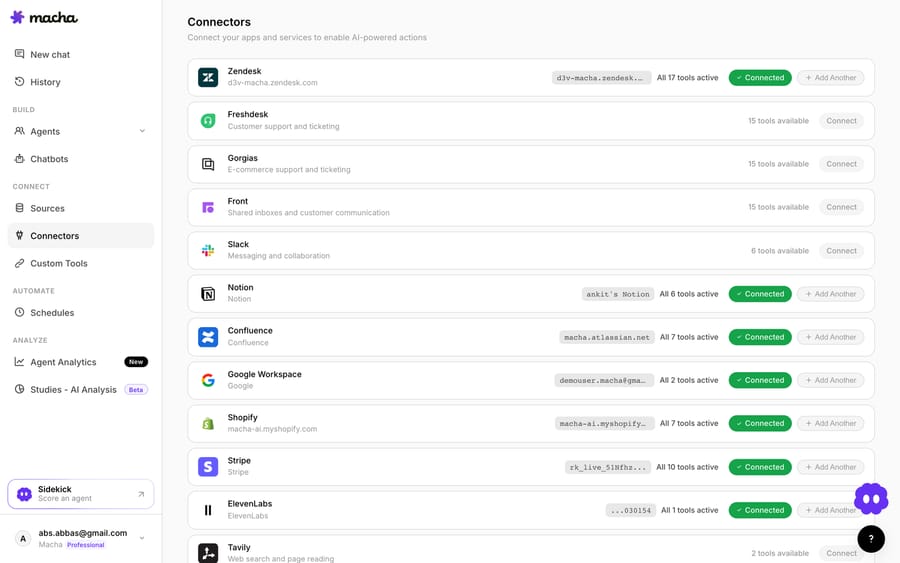Click the Confluence logo icon
This screenshot has height=563, width=900.
pos(208,337)
